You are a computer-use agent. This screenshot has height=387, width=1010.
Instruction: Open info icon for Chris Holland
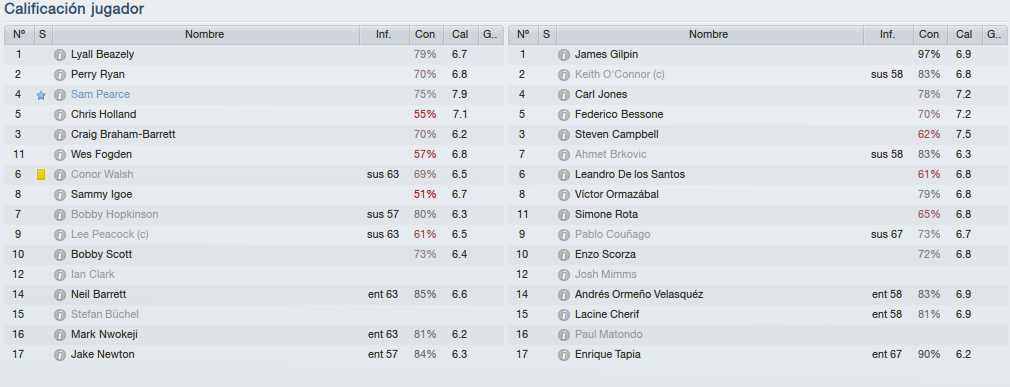[60, 115]
